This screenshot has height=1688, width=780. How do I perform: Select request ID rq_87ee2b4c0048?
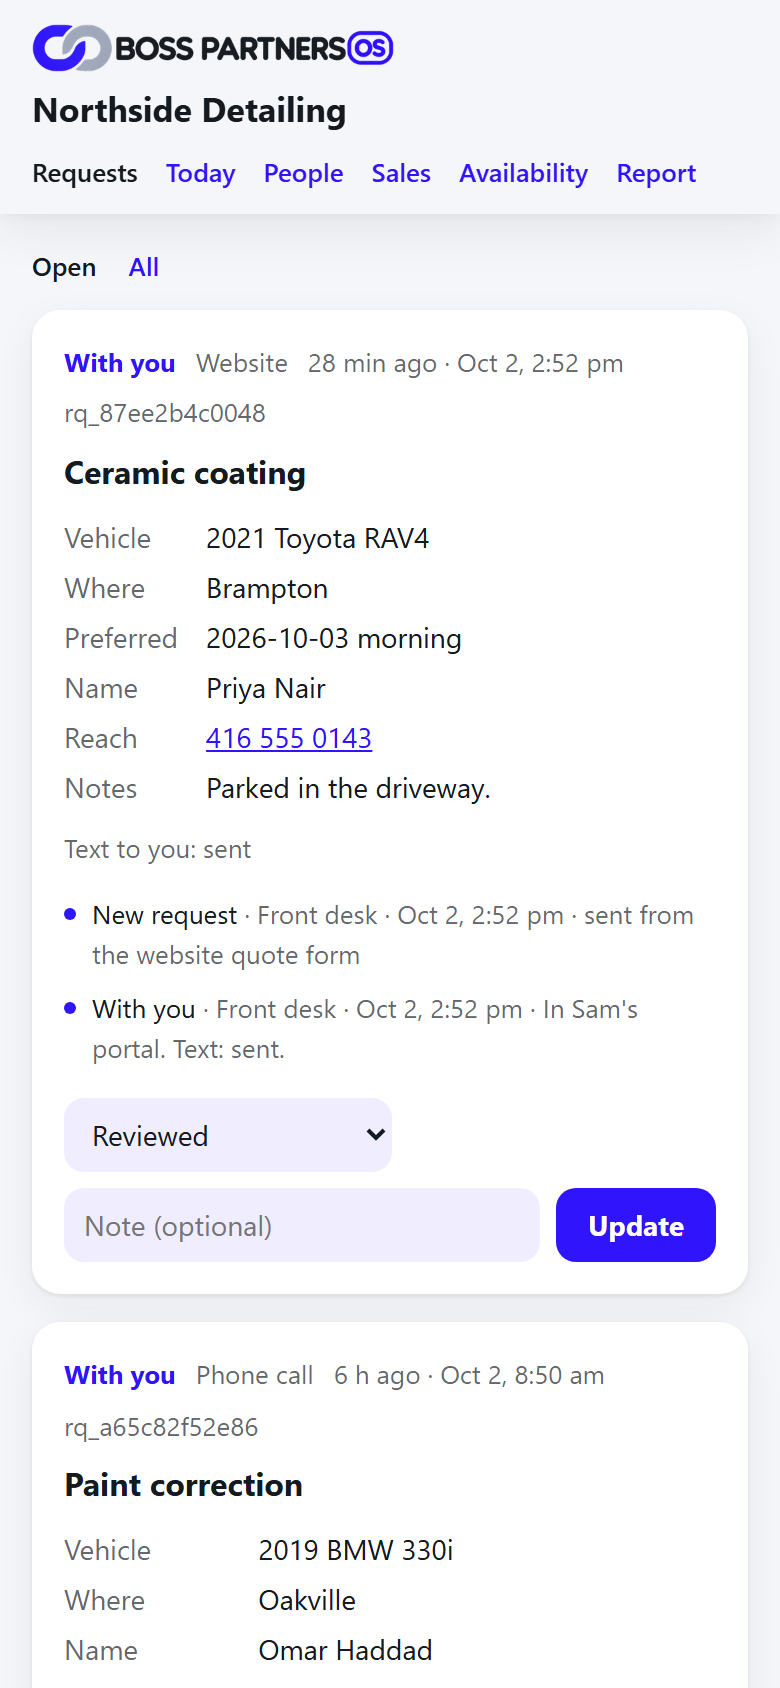tap(165, 413)
